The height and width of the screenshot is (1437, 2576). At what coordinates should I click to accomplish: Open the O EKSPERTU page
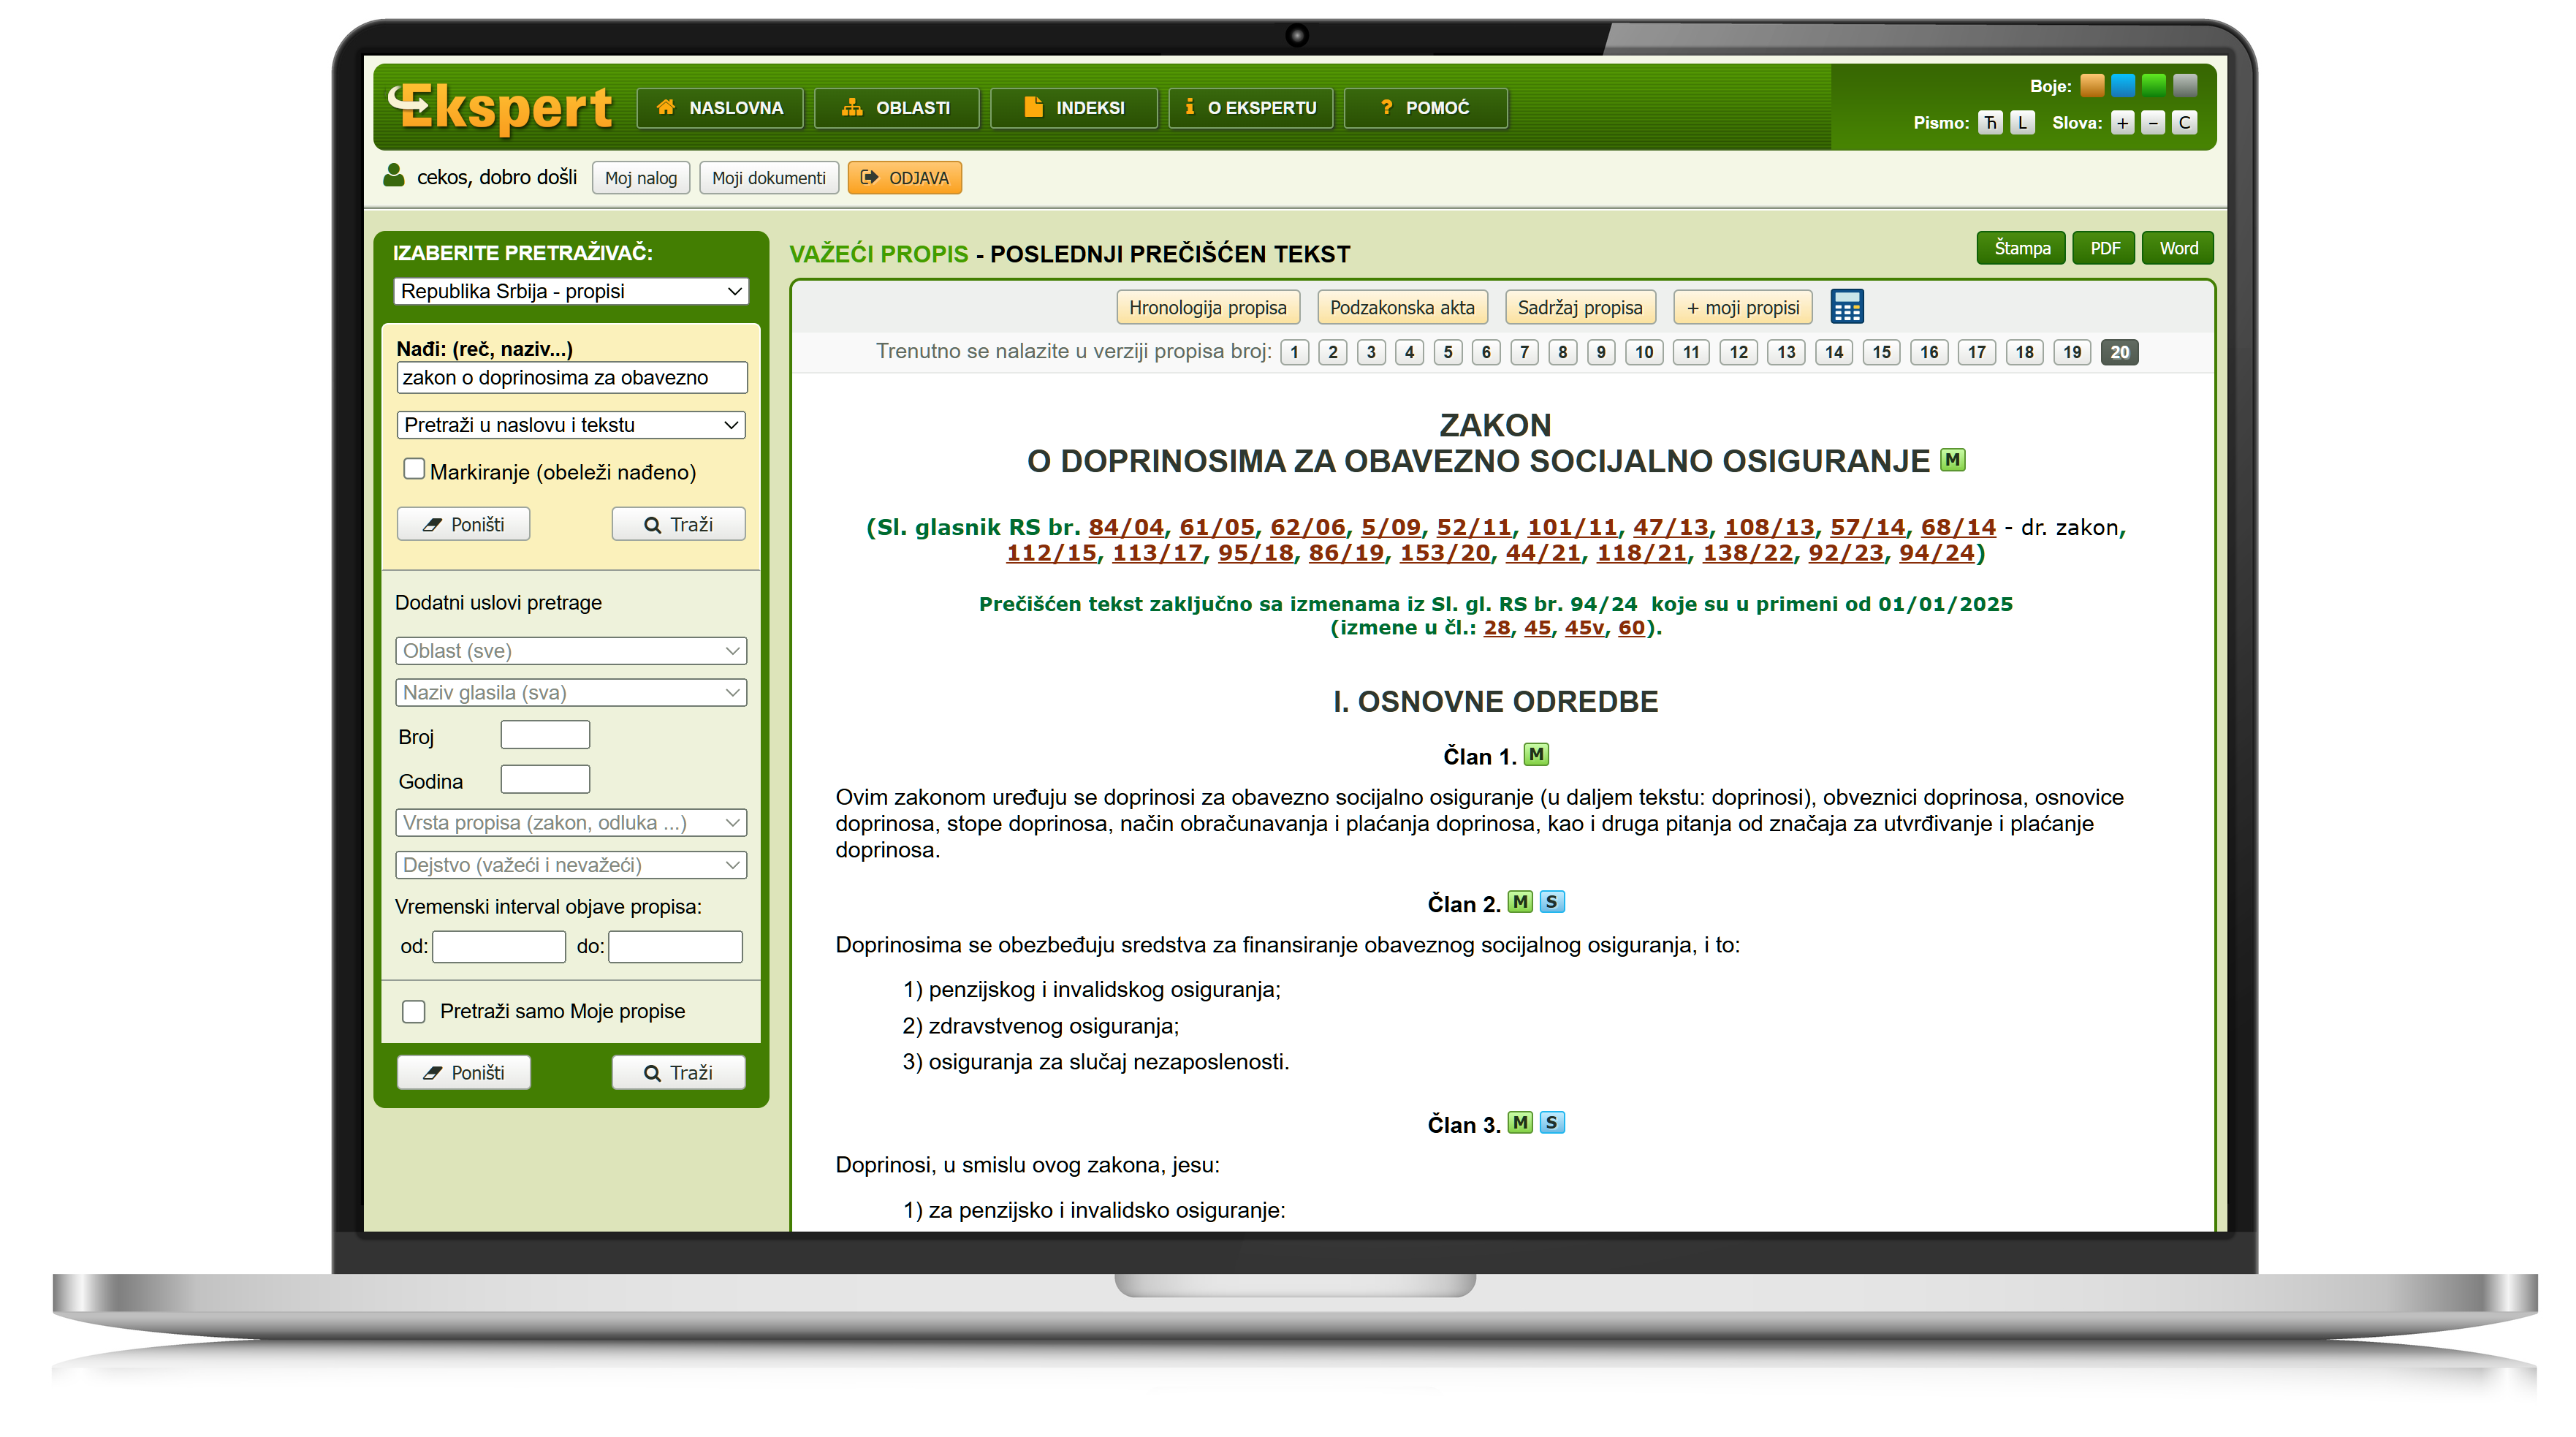click(1251, 108)
